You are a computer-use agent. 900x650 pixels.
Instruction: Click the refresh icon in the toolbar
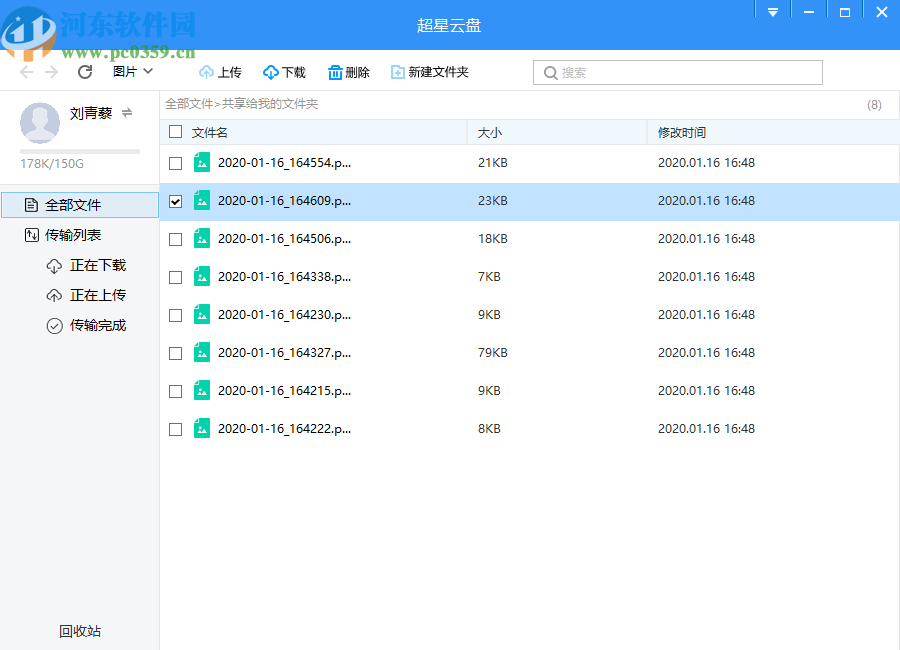[85, 71]
